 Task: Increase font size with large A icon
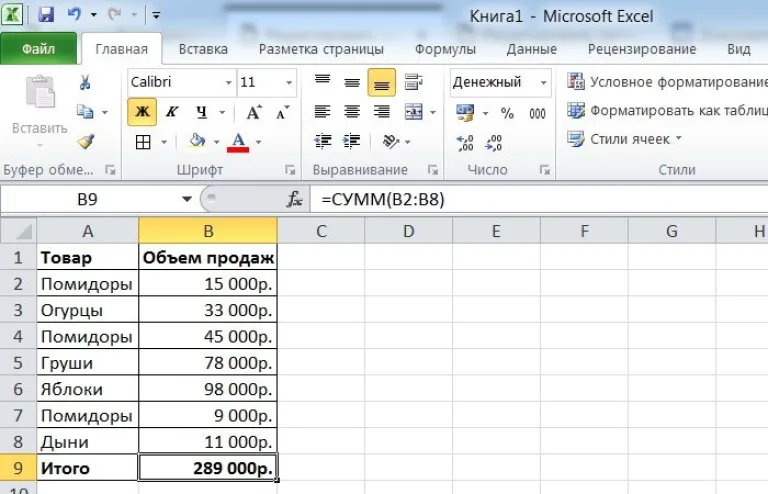click(254, 112)
